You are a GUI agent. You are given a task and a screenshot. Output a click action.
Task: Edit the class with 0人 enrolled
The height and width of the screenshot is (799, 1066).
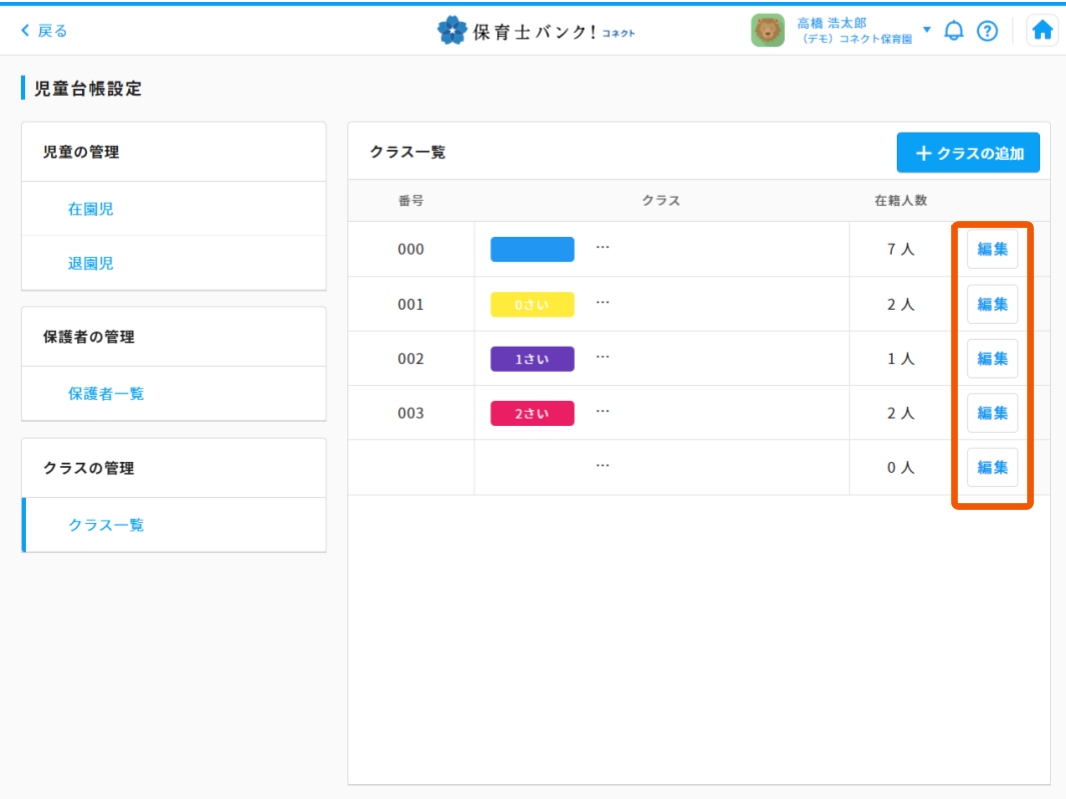992,467
